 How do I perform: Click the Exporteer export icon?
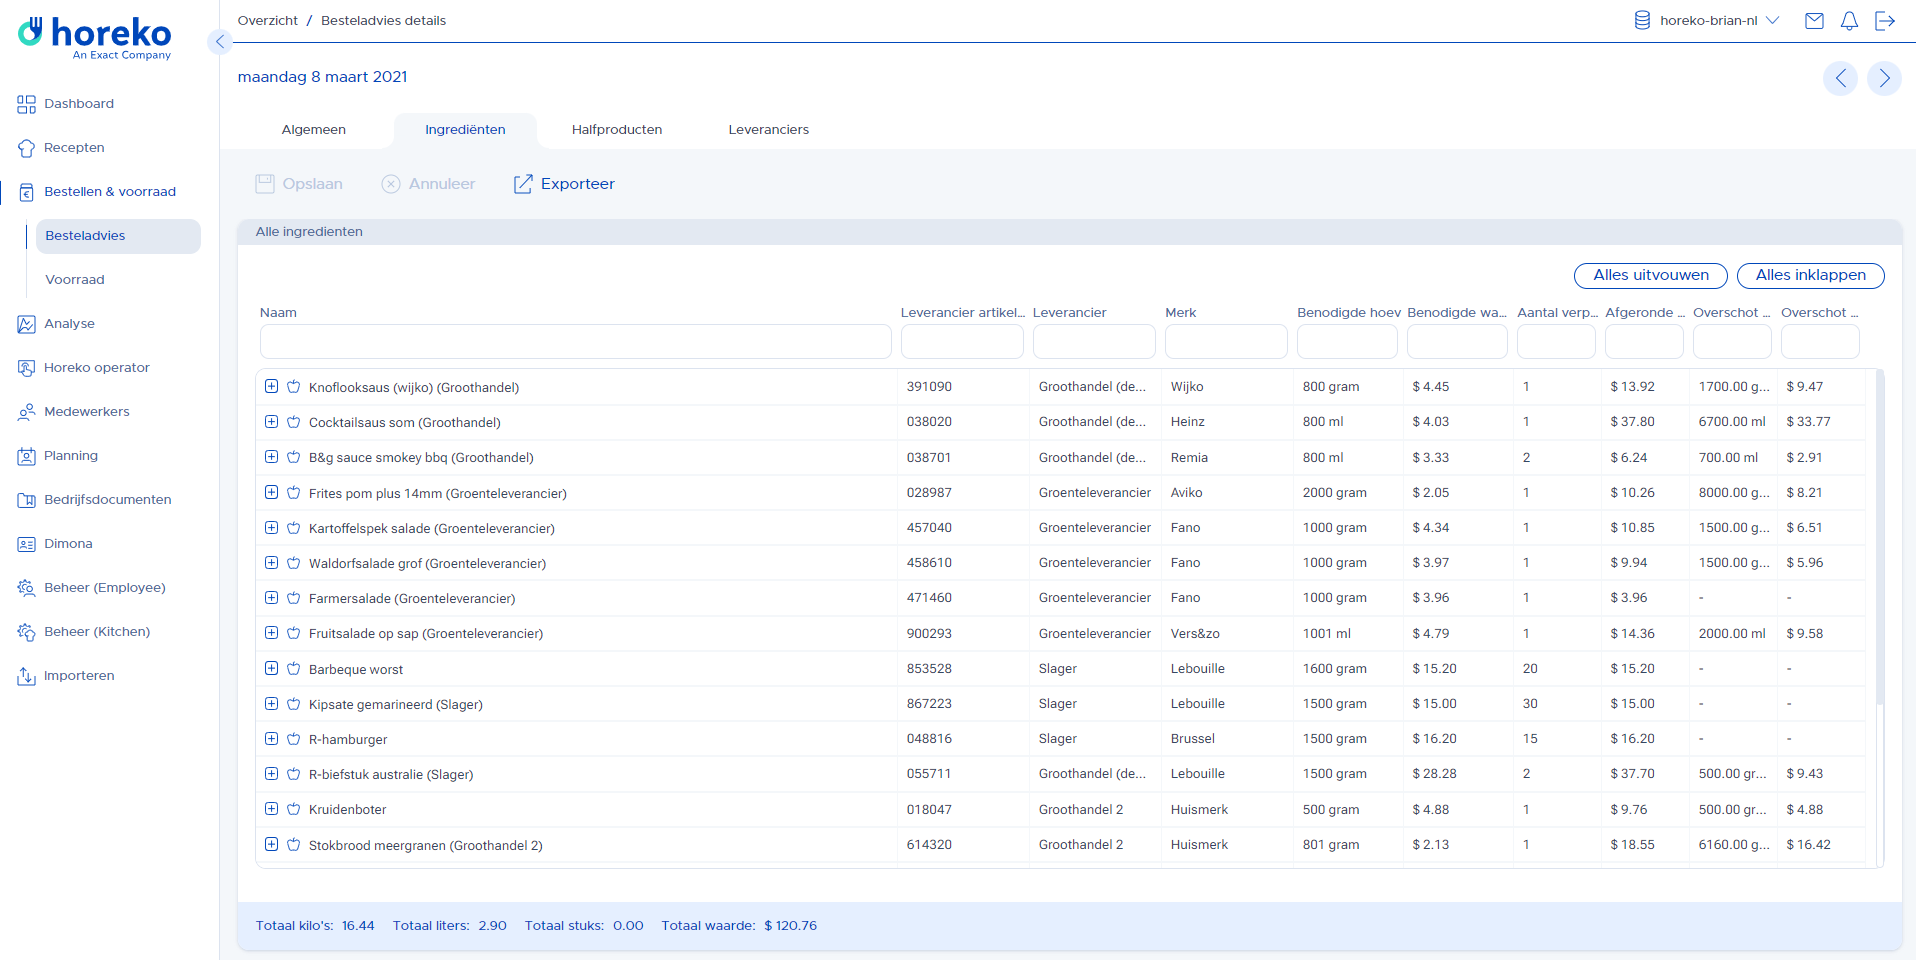(x=523, y=184)
